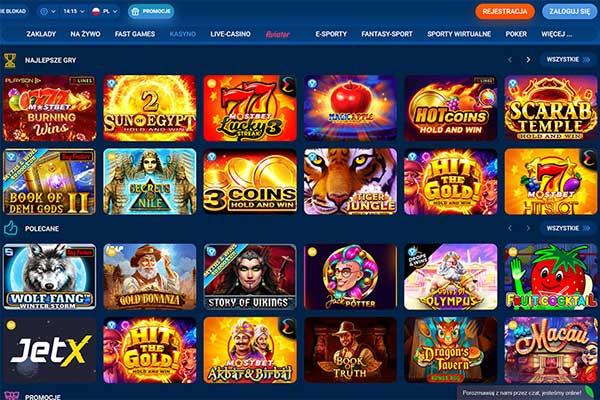The image size is (600, 400).
Task: Click the JetX game tile
Action: pos(50,350)
